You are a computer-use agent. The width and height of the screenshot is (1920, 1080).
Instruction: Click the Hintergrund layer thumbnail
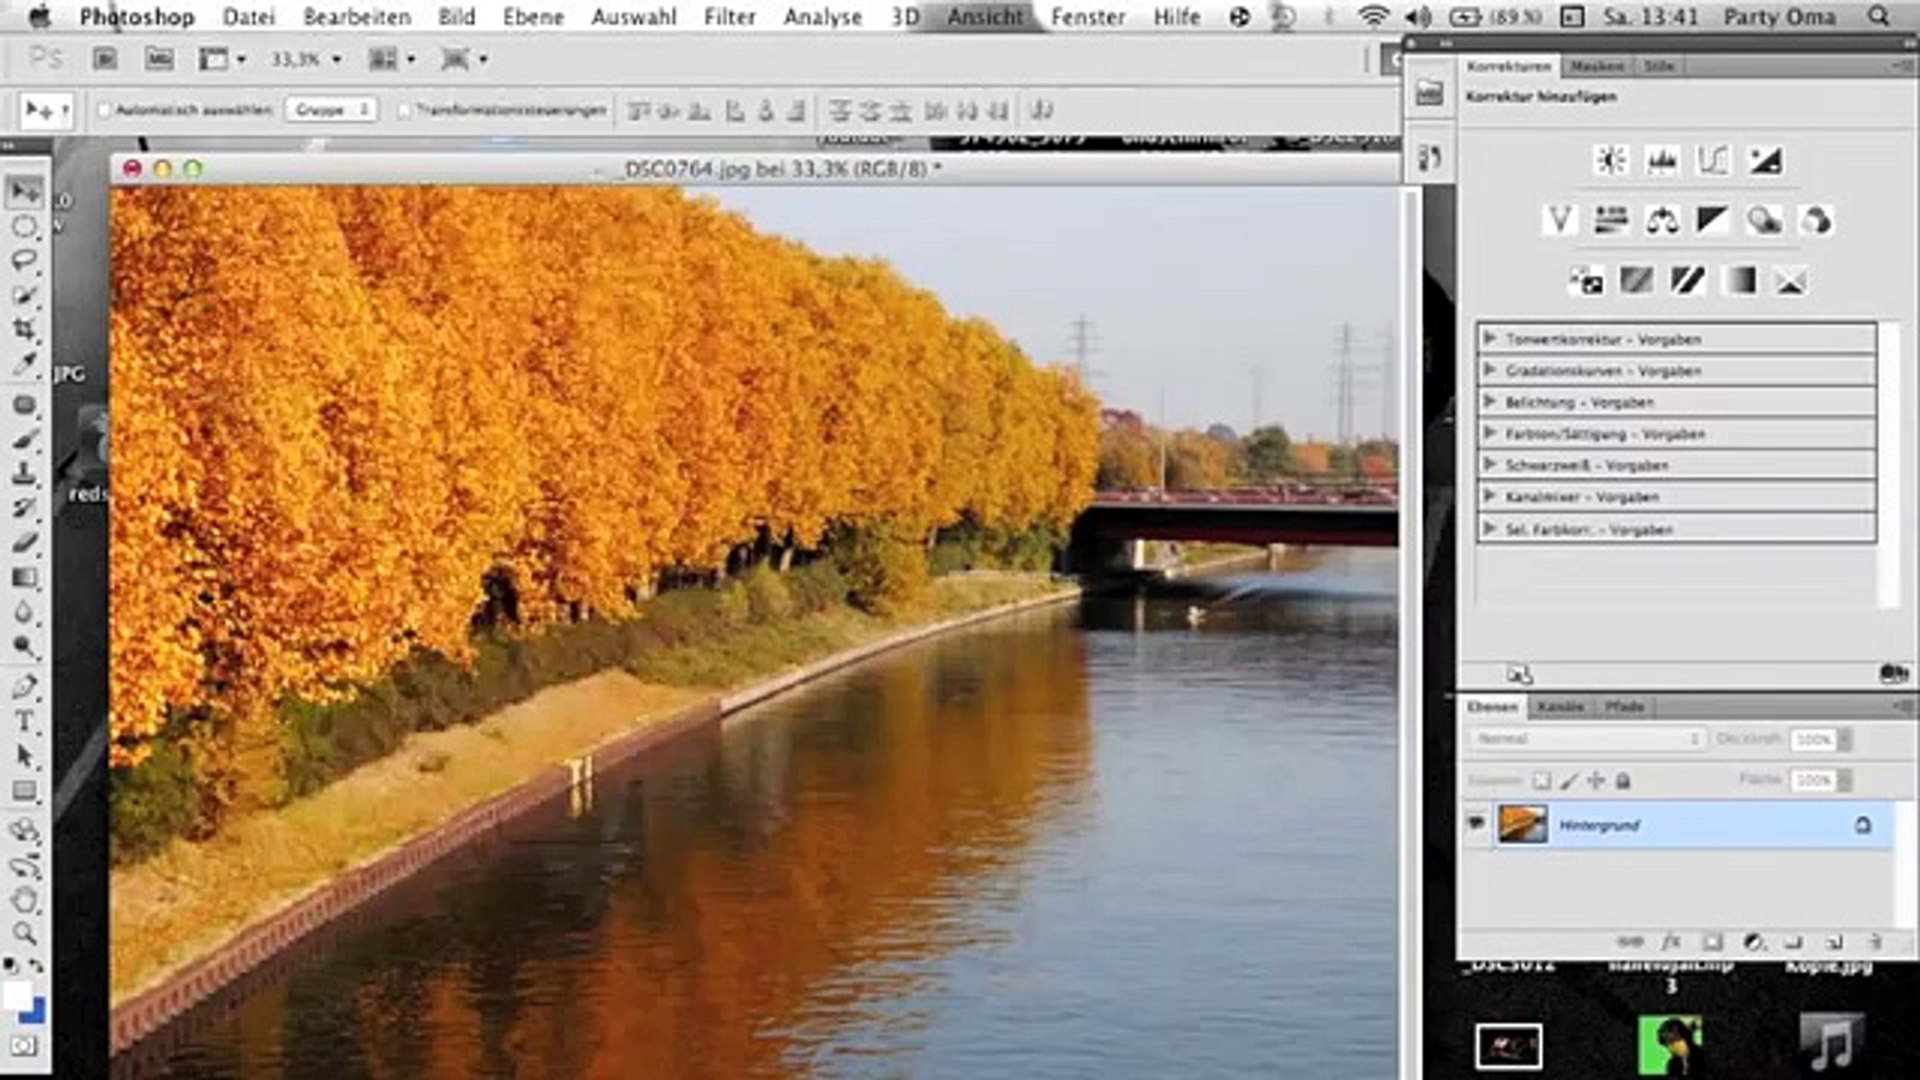1522,825
